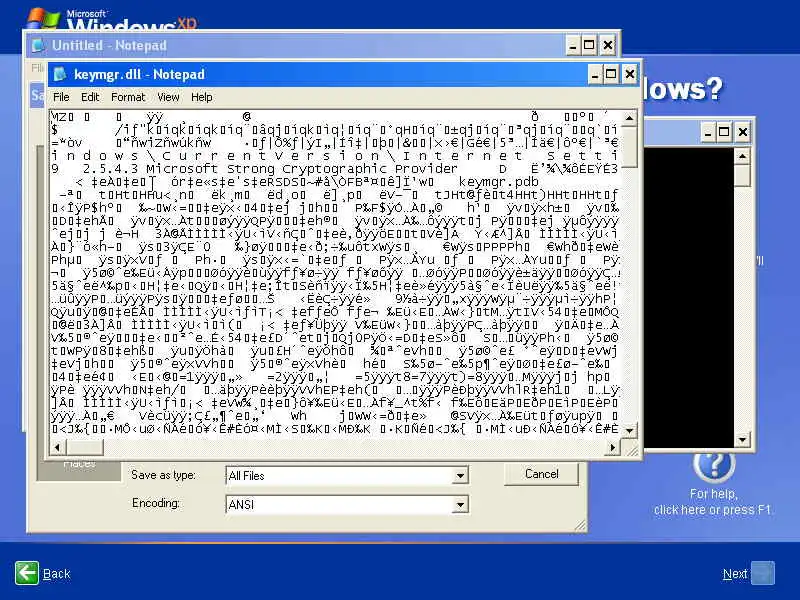Open the File menu in keymgr.dll Notepad
Viewport: 800px width, 600px height.
point(61,97)
